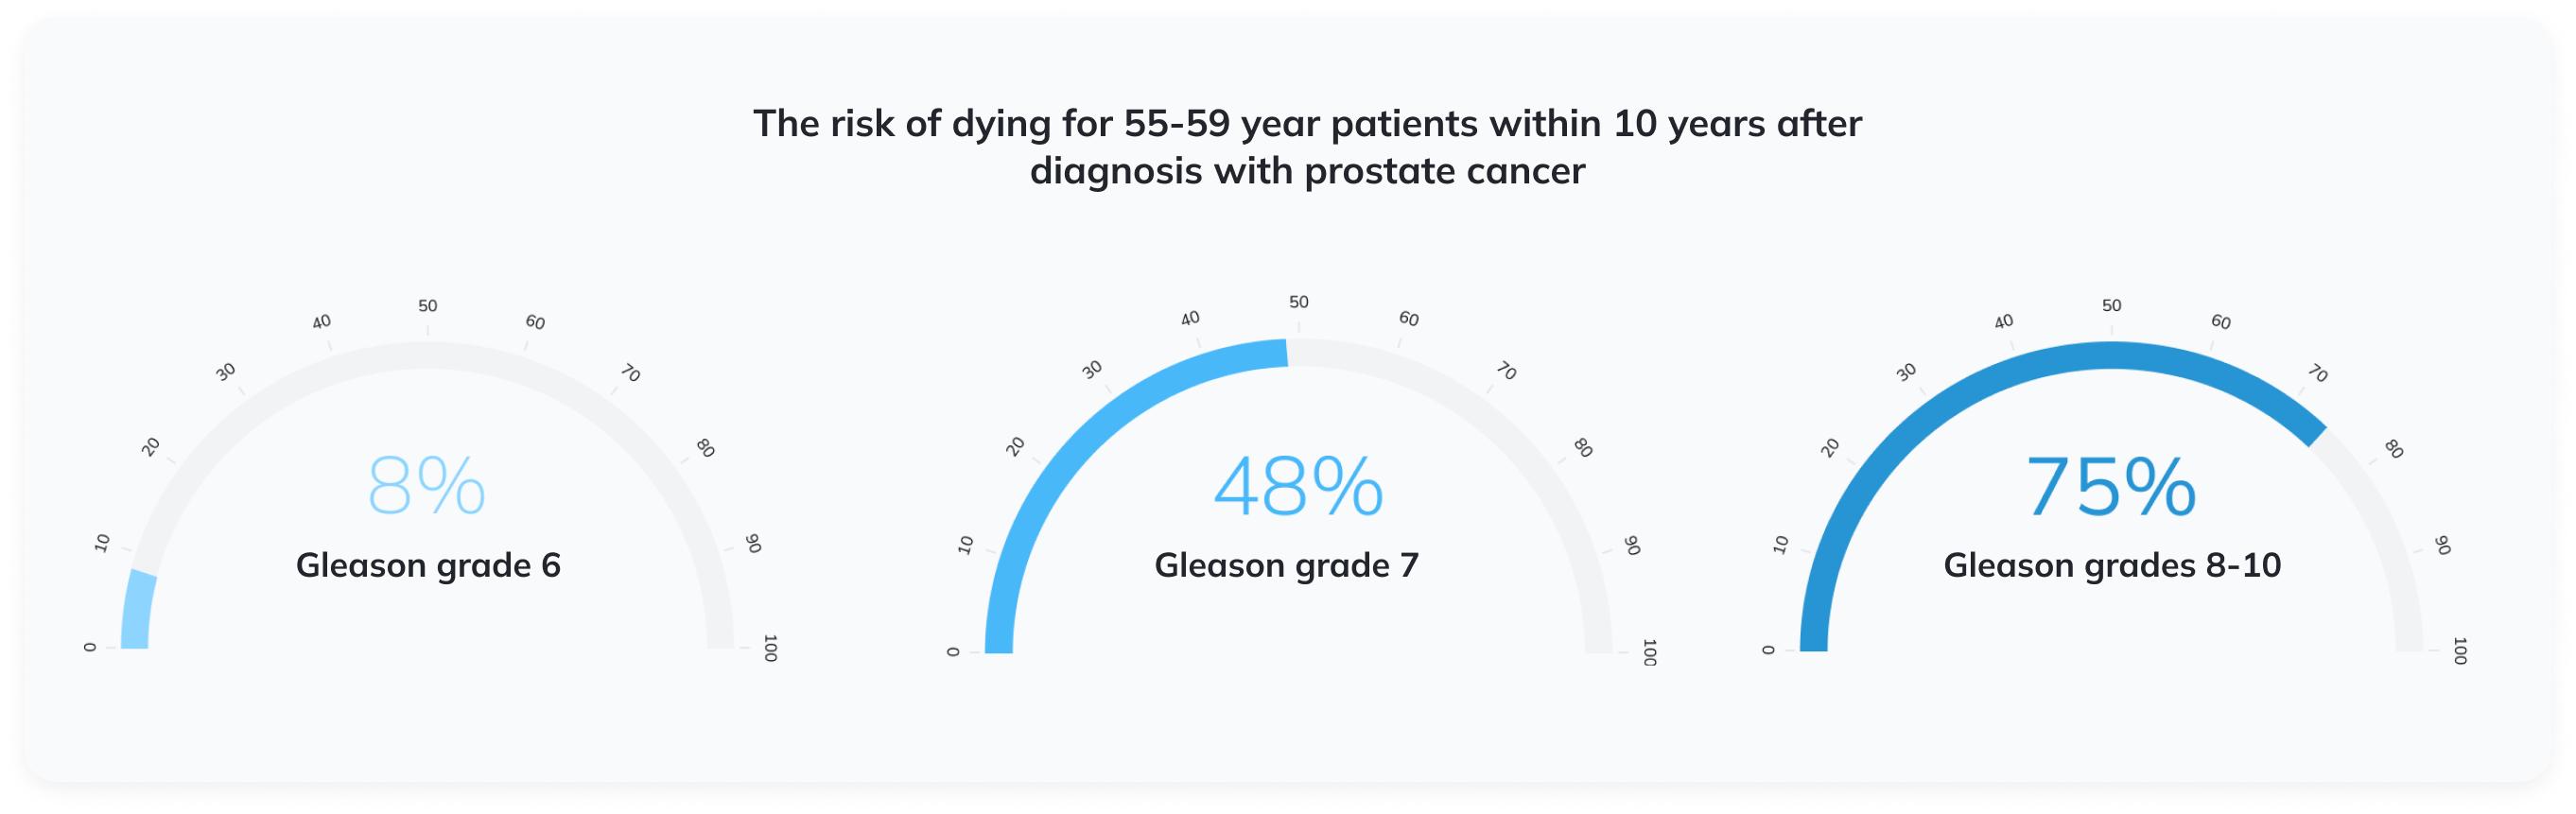Click the 0 tick label on Gleason 7 gauge
This screenshot has width=2576, height=814.
pyautogui.click(x=953, y=652)
